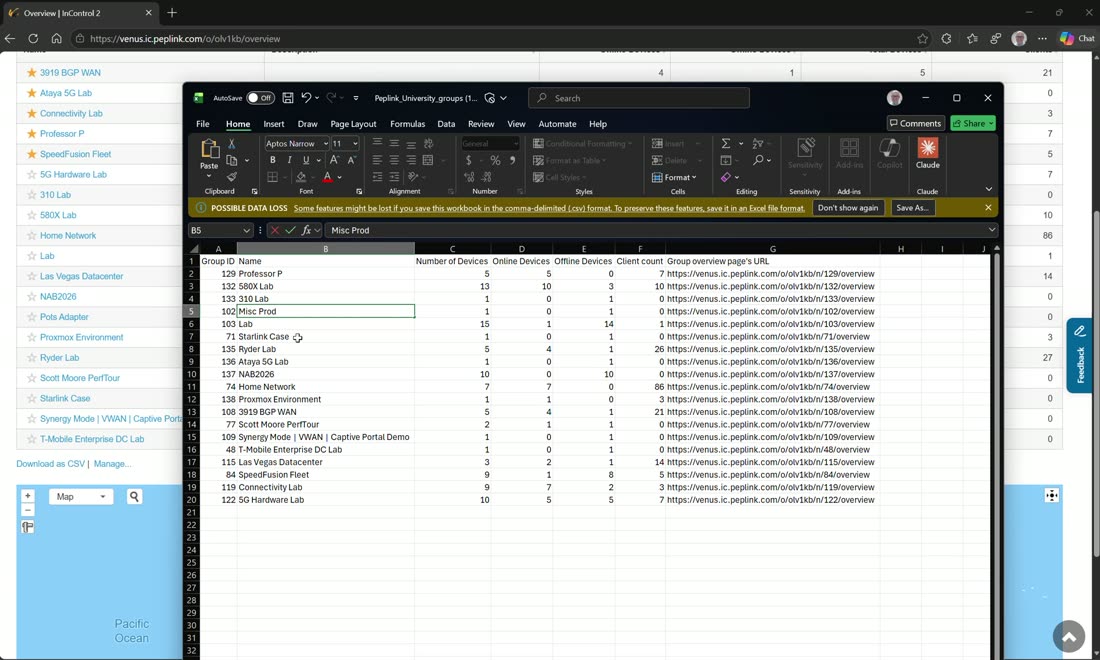
Task: Apply Bold formatting
Action: pos(273,160)
